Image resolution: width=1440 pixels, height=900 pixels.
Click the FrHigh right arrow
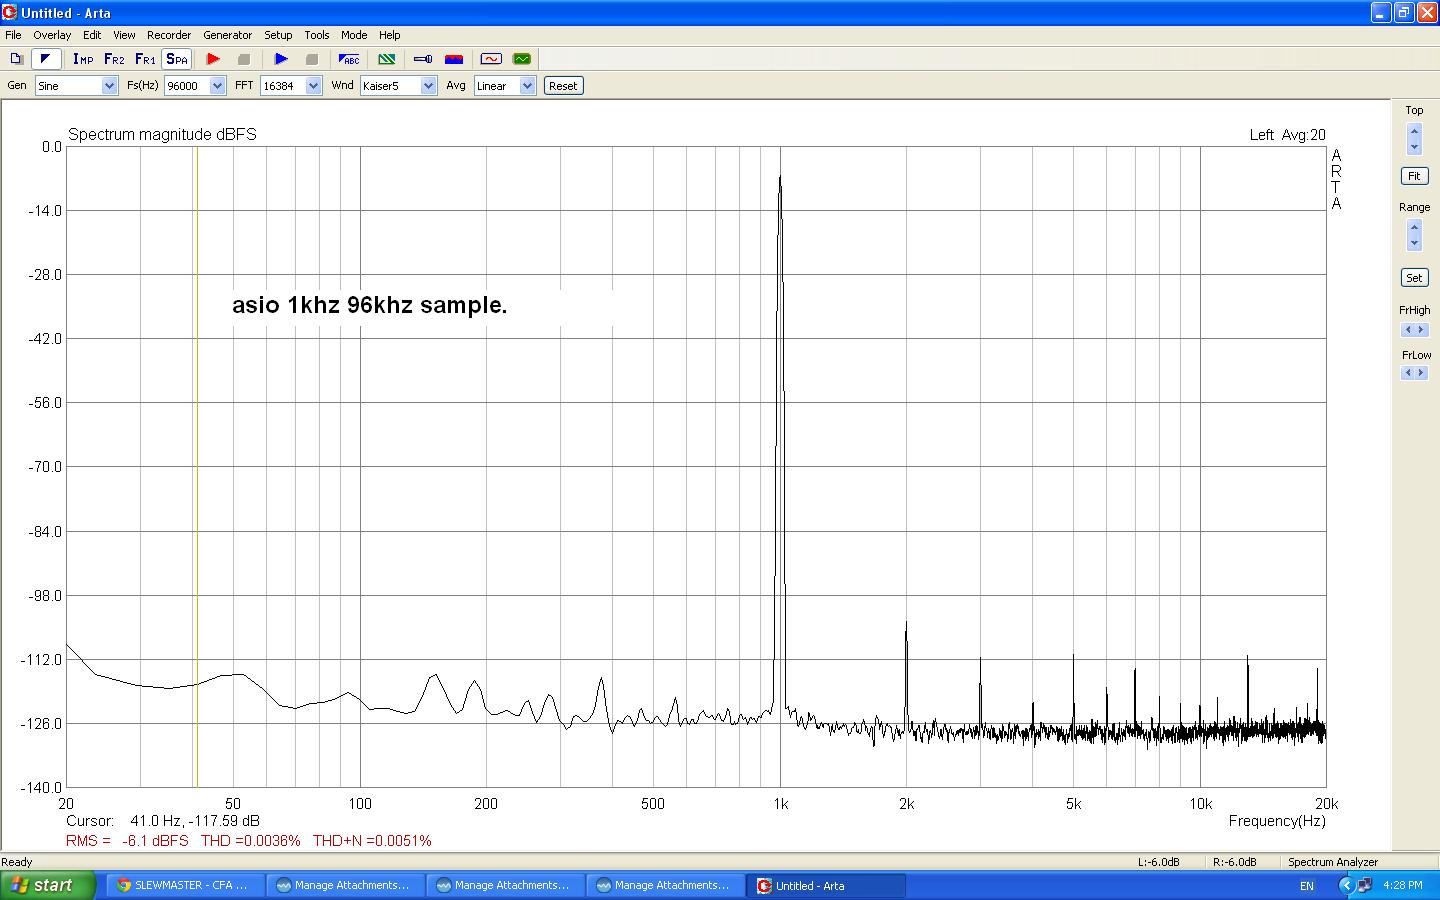1421,330
